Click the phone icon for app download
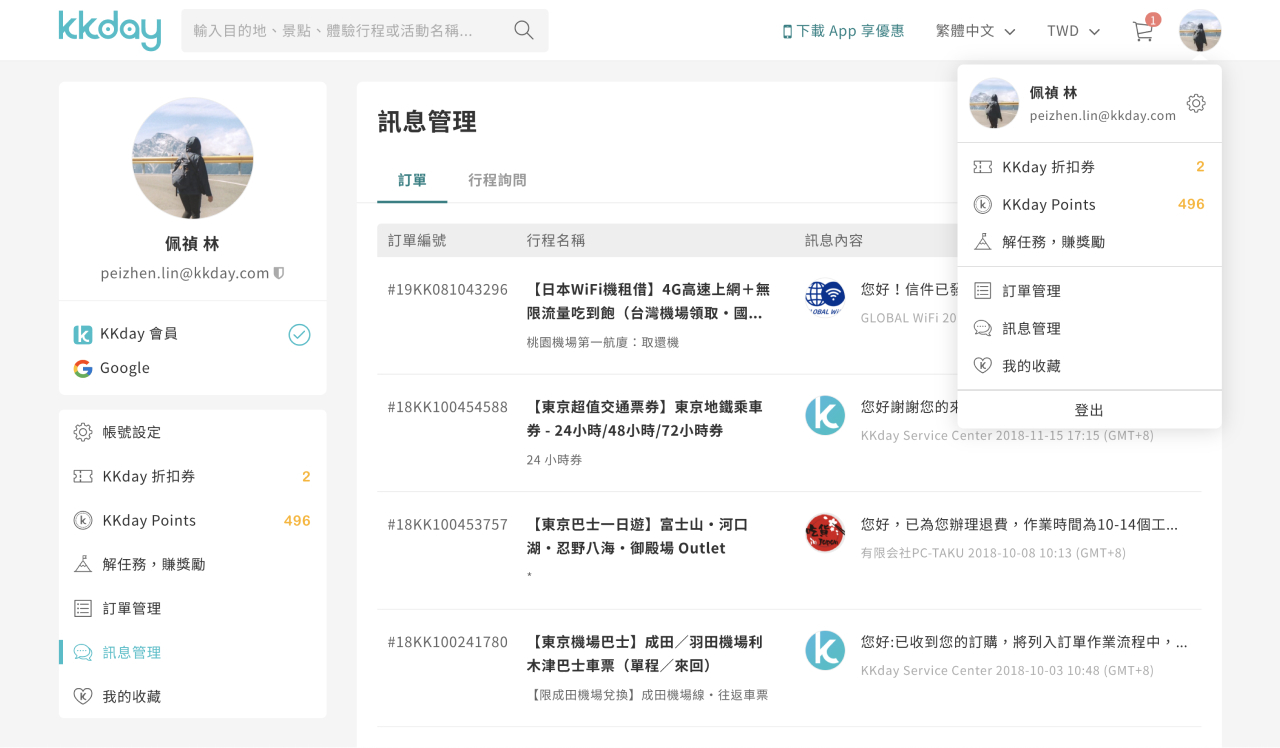The height and width of the screenshot is (748, 1280). (787, 31)
